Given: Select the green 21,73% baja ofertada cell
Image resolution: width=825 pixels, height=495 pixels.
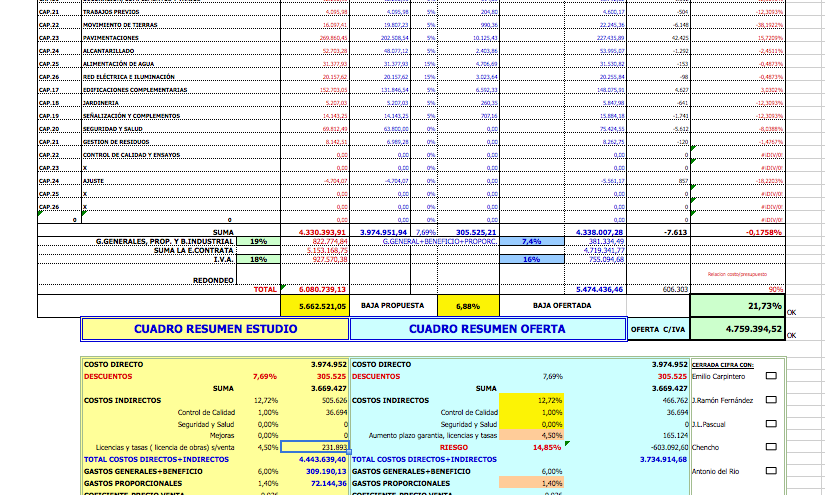Looking at the screenshot, I should point(738,305).
